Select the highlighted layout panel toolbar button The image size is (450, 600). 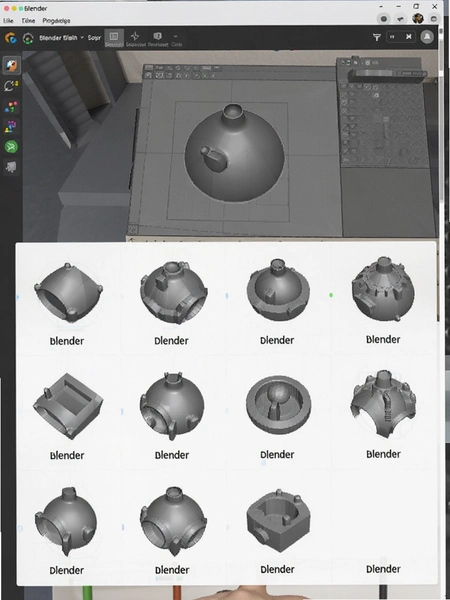tap(114, 38)
